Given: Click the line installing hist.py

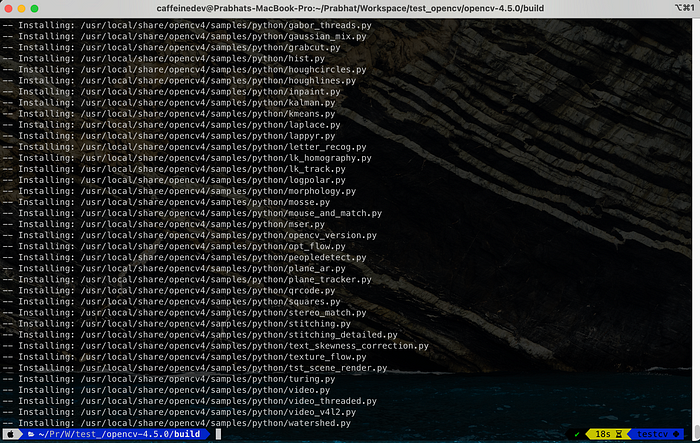Looking at the screenshot, I should [164, 59].
